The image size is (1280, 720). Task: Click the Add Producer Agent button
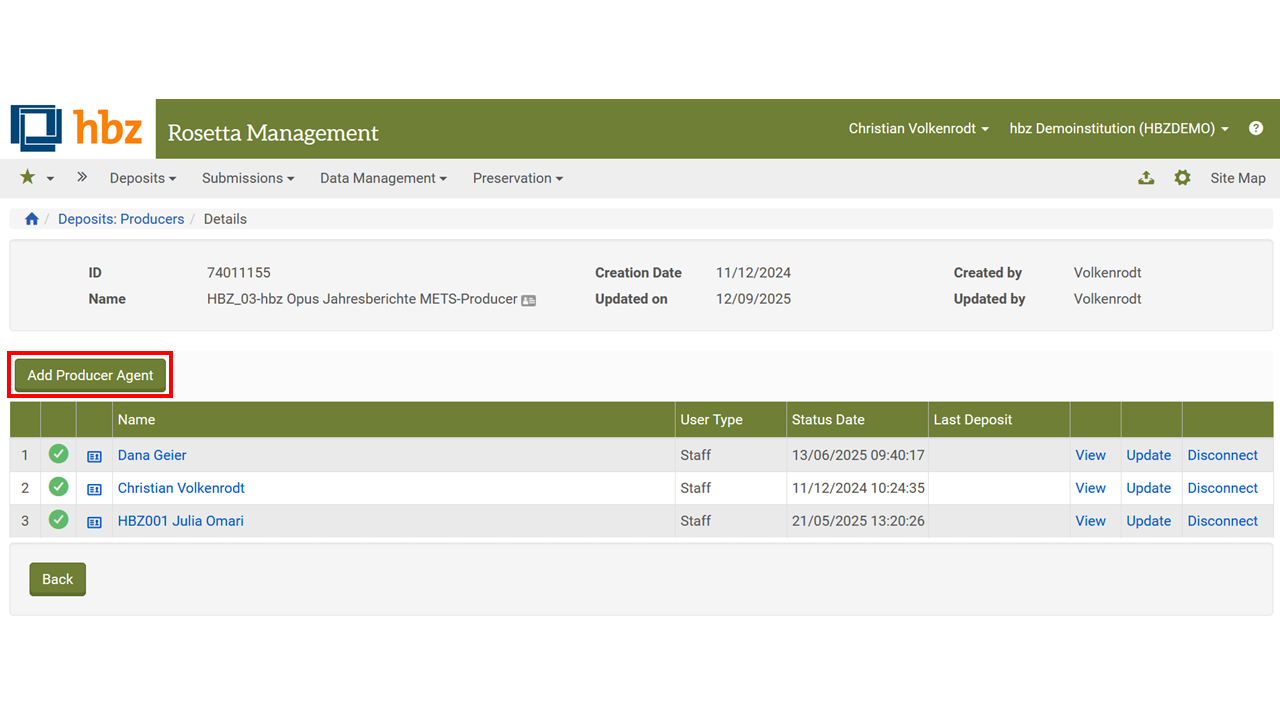[x=90, y=375]
